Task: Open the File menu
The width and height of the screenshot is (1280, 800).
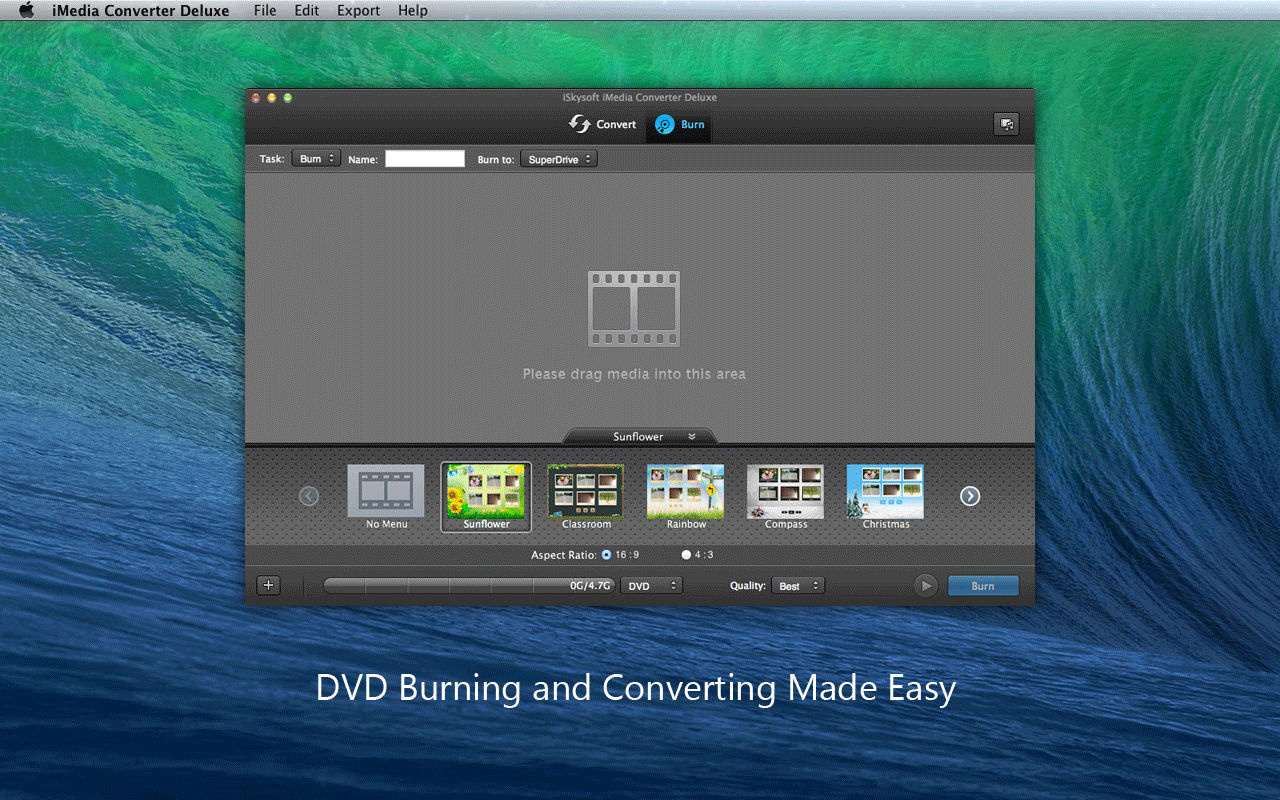Action: [x=265, y=11]
